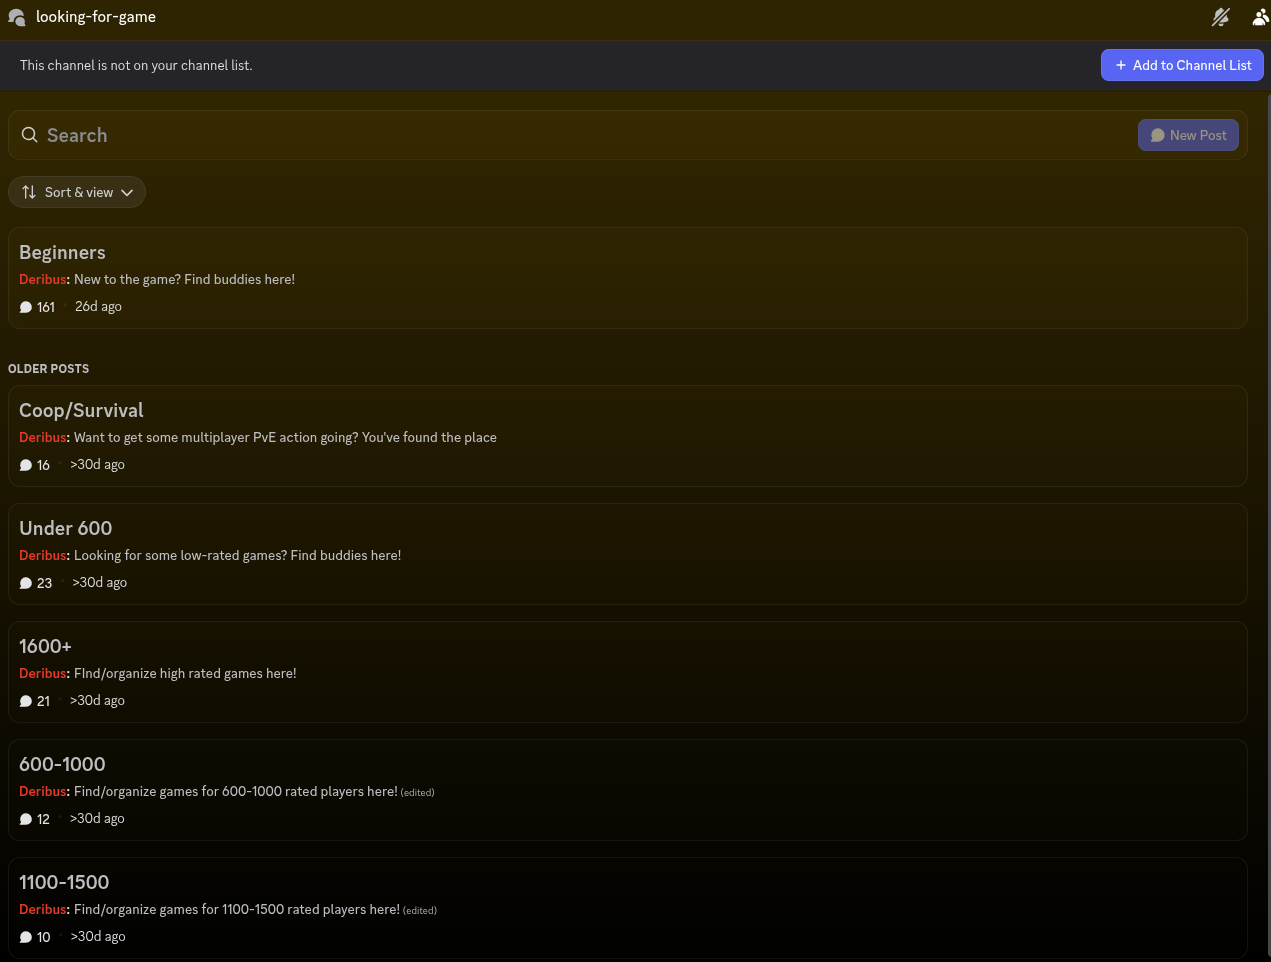Viewport: 1271px width, 962px height.
Task: Click Deribus author name on 1100-1500 post
Action: (43, 909)
